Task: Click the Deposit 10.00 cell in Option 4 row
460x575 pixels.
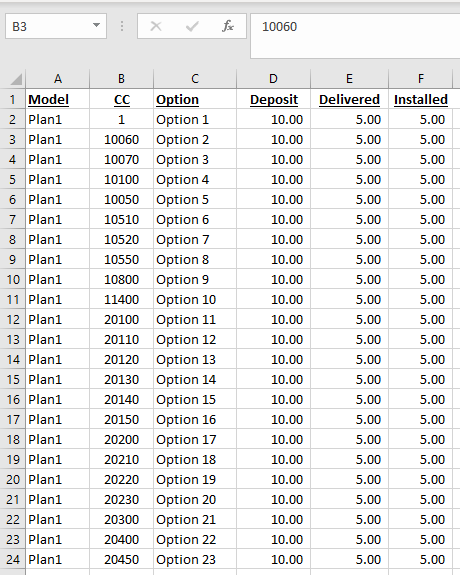Action: click(x=273, y=179)
